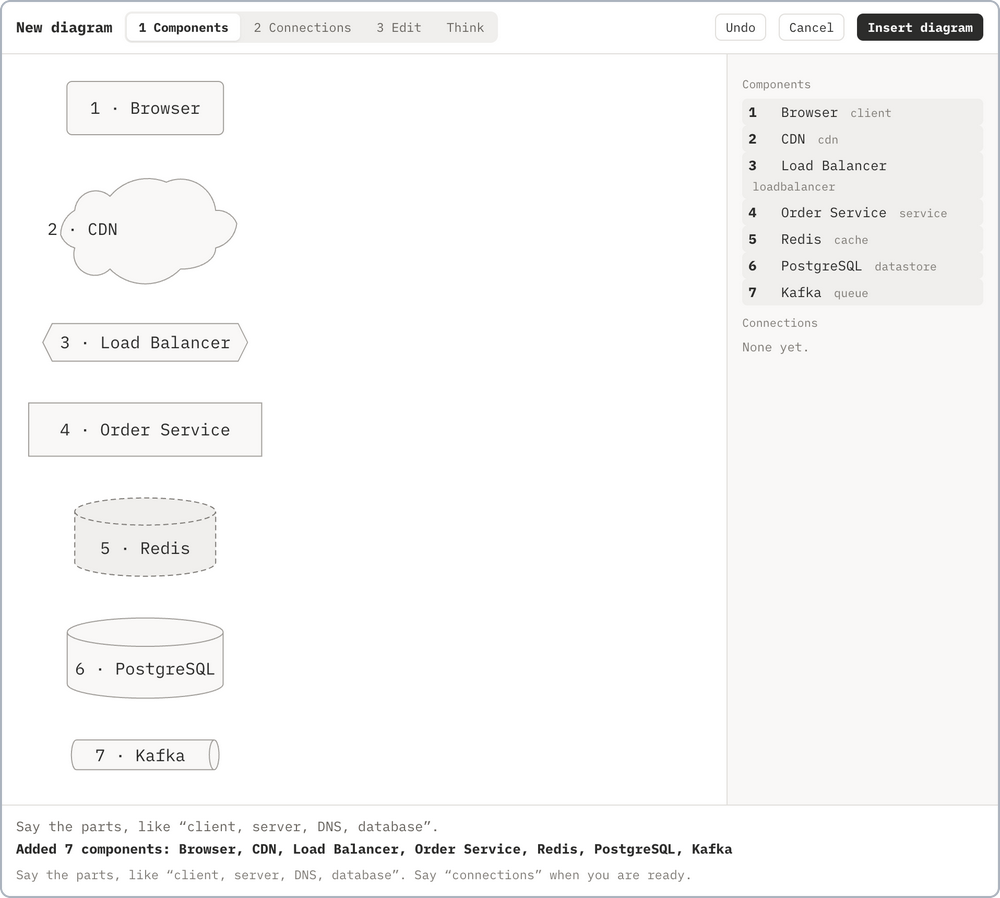Click the Cancel button
The image size is (1000, 898).
pyautogui.click(x=811, y=27)
